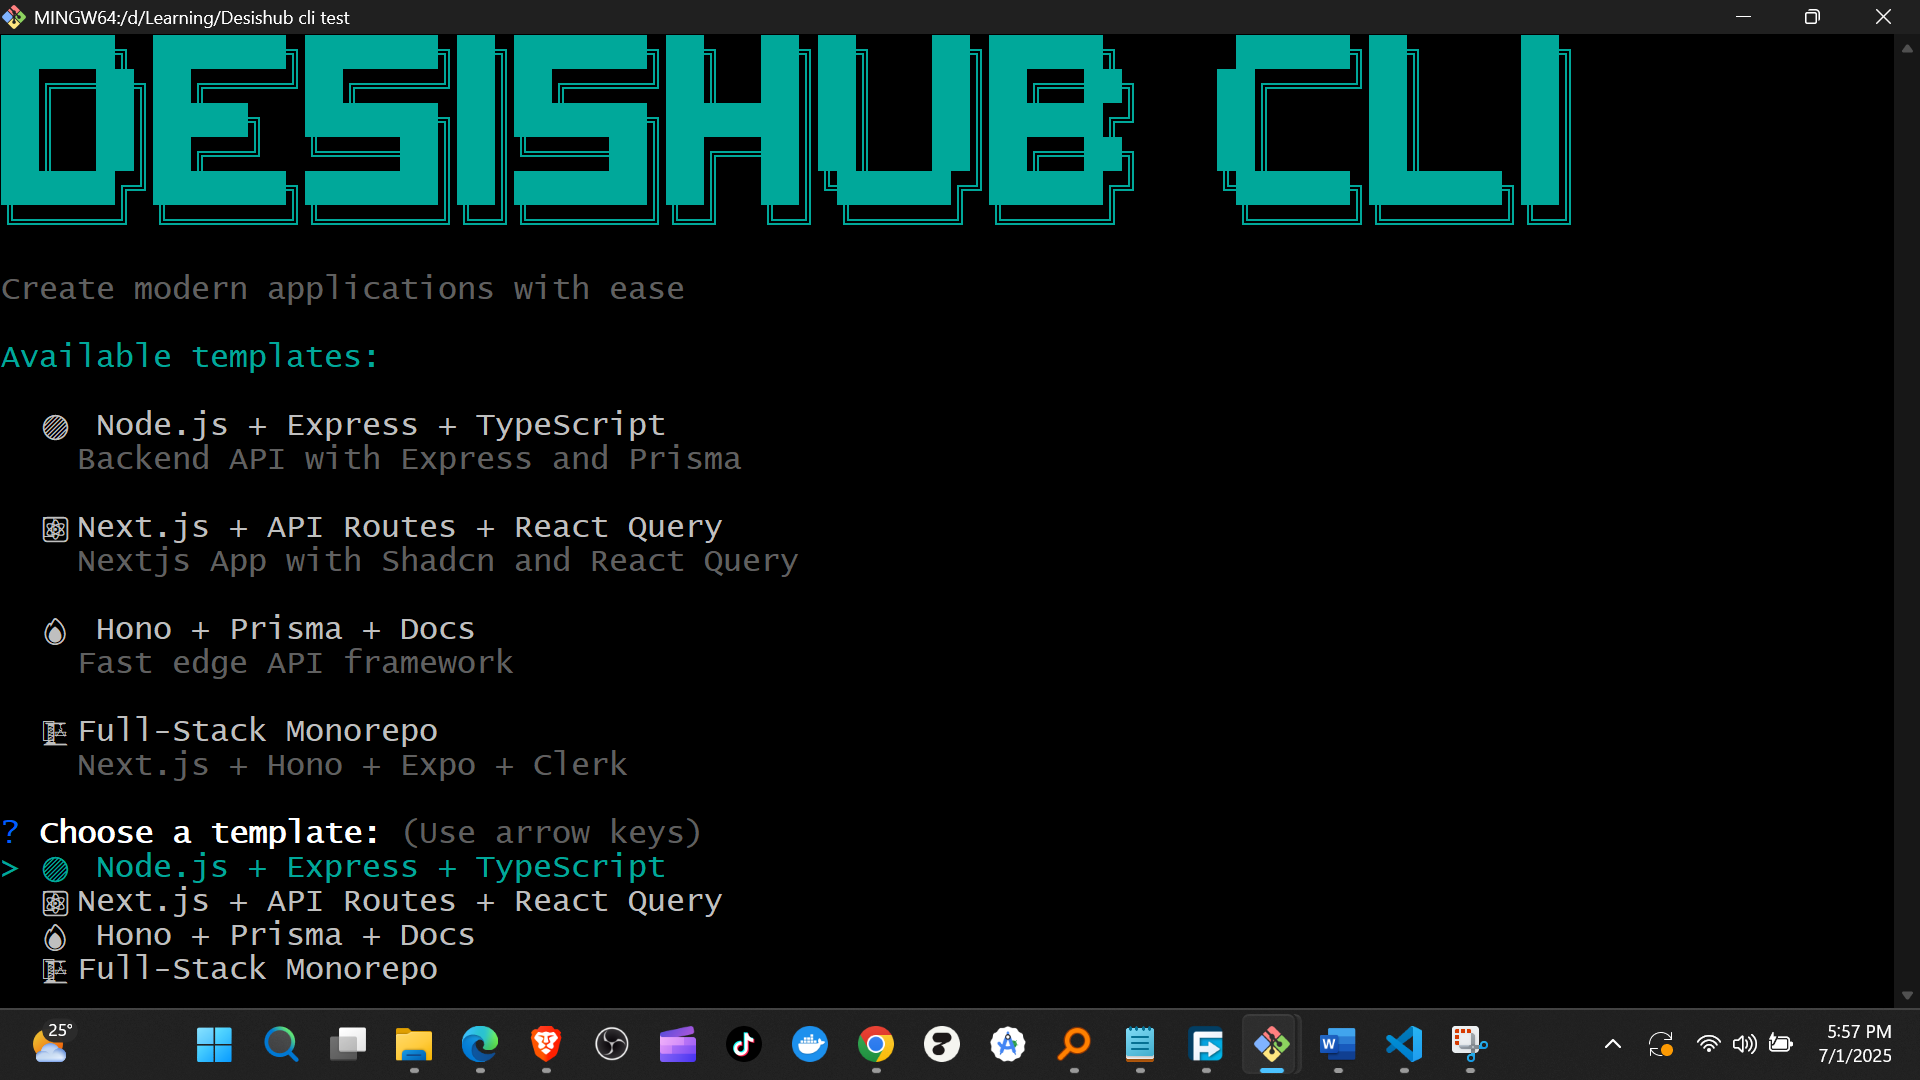The width and height of the screenshot is (1920, 1080).
Task: Click the "Nextjs App with Shadcn and React Query" description
Action: click(x=438, y=561)
